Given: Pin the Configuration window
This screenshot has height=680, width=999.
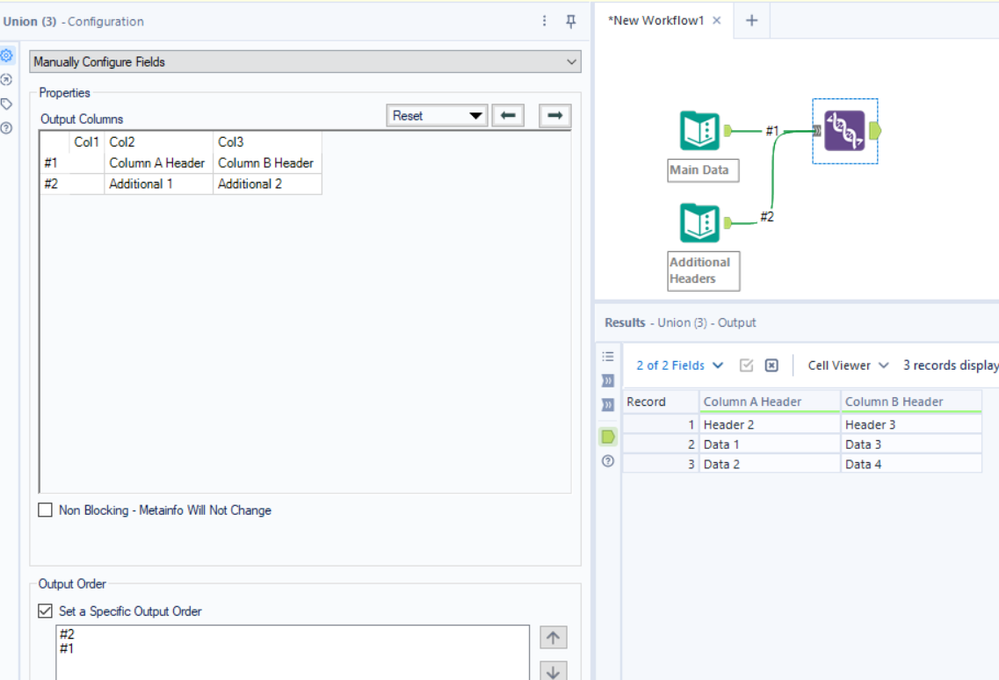Looking at the screenshot, I should pyautogui.click(x=571, y=21).
